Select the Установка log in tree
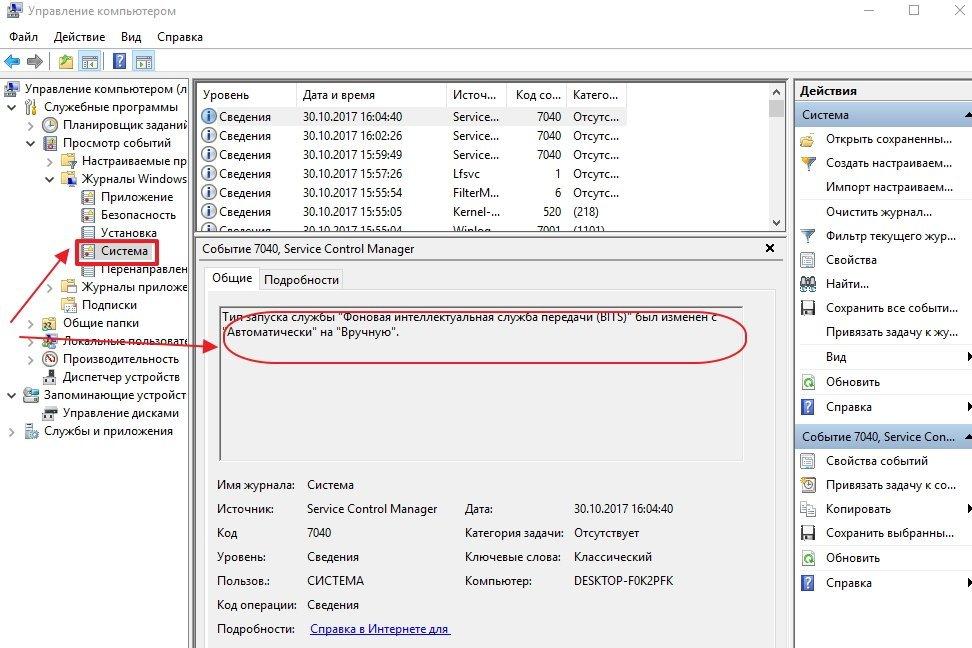Image resolution: width=972 pixels, height=648 pixels. coord(128,233)
